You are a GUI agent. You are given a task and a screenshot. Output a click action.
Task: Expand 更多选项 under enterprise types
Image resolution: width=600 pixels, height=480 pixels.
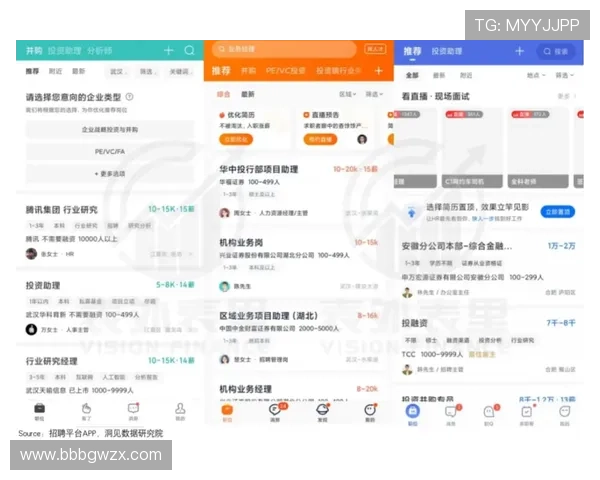pos(110,174)
